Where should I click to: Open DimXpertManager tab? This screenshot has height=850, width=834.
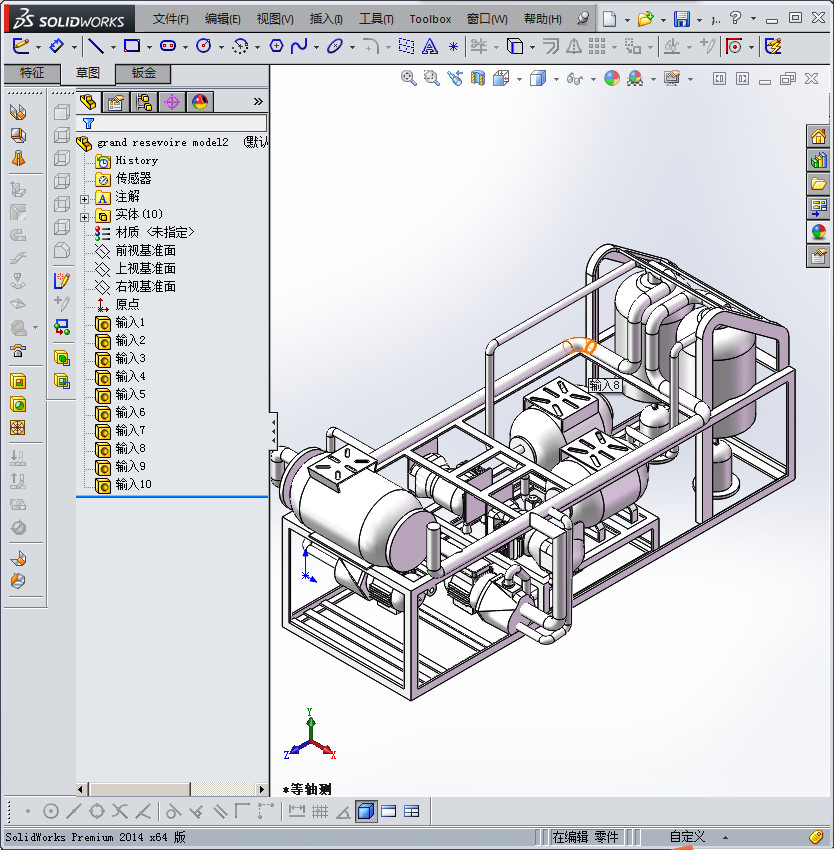172,101
